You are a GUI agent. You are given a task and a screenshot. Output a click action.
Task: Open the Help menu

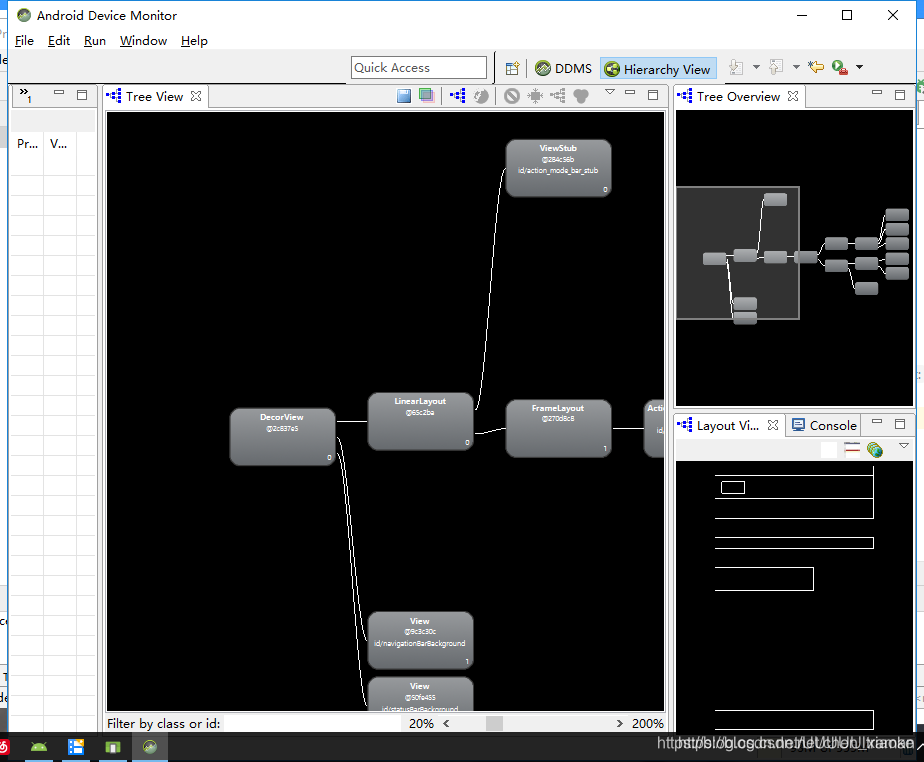pyautogui.click(x=194, y=41)
